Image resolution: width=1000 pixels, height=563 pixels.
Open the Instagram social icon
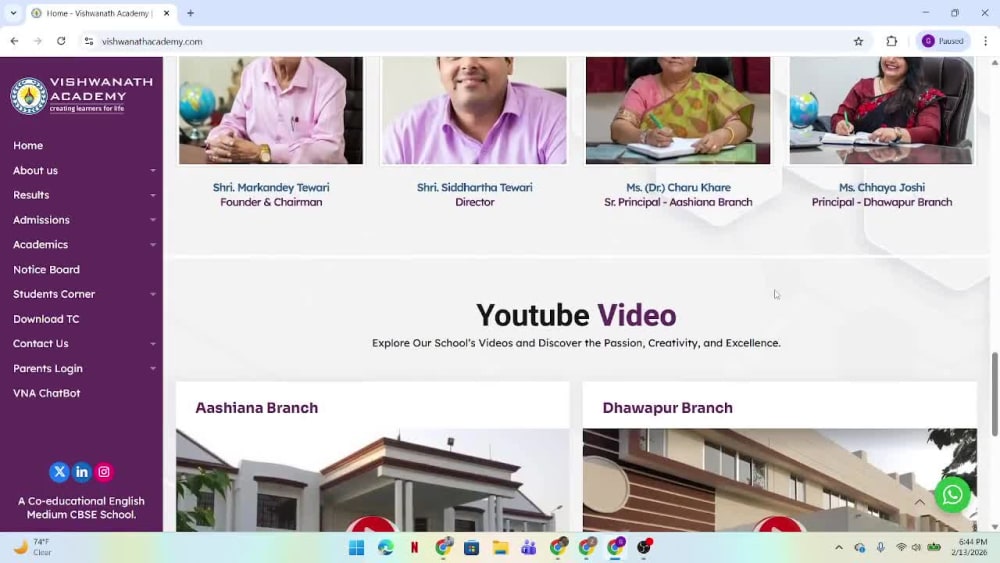pos(104,472)
